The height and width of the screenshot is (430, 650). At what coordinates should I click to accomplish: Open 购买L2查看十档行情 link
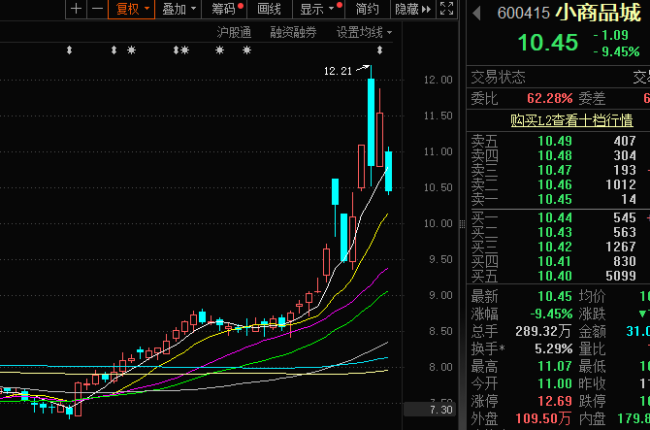click(x=572, y=120)
